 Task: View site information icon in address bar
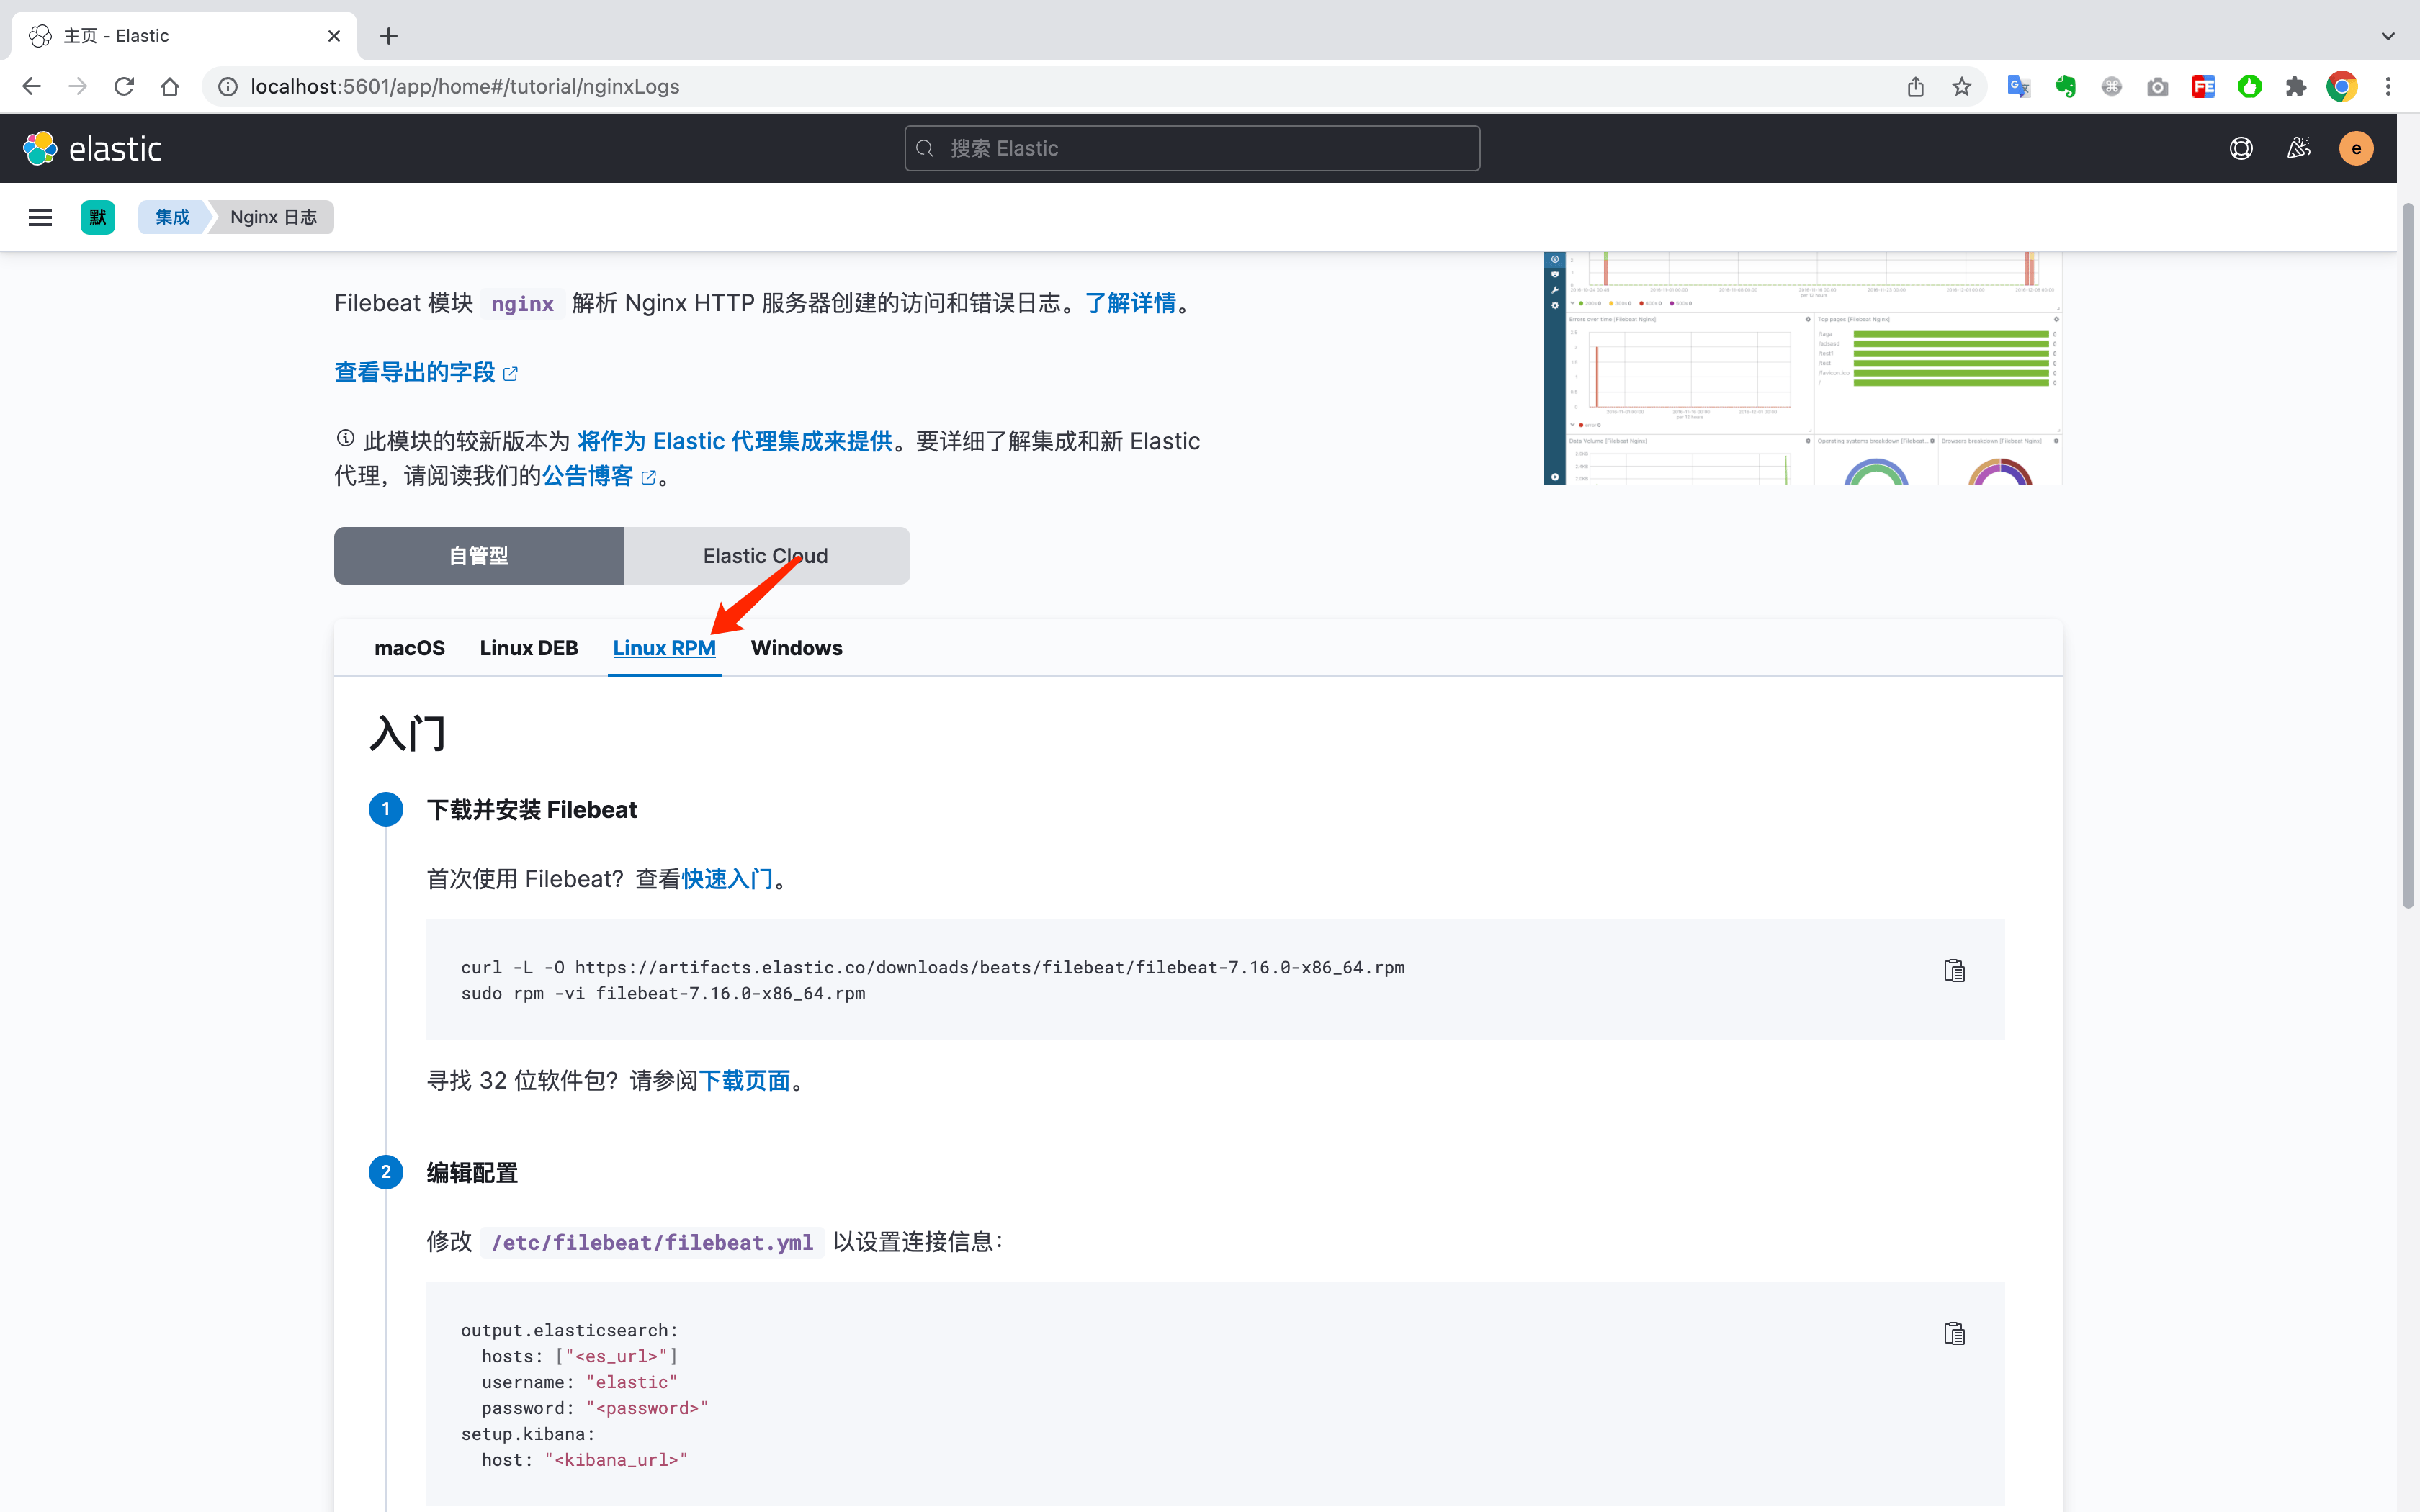point(228,87)
